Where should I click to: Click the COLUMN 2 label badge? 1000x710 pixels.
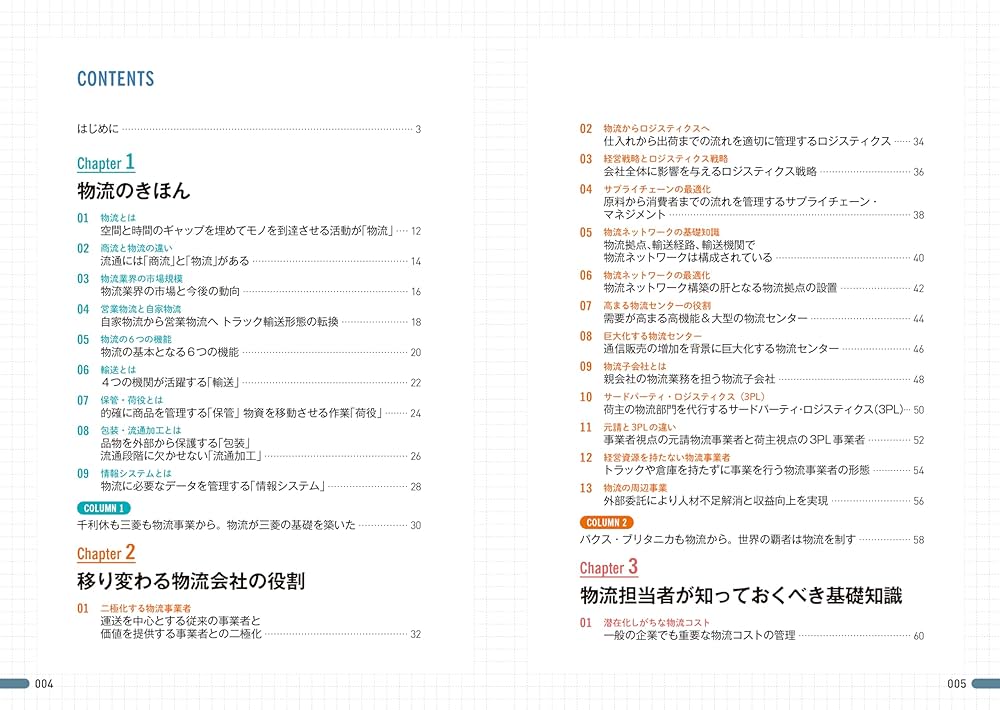[606, 521]
